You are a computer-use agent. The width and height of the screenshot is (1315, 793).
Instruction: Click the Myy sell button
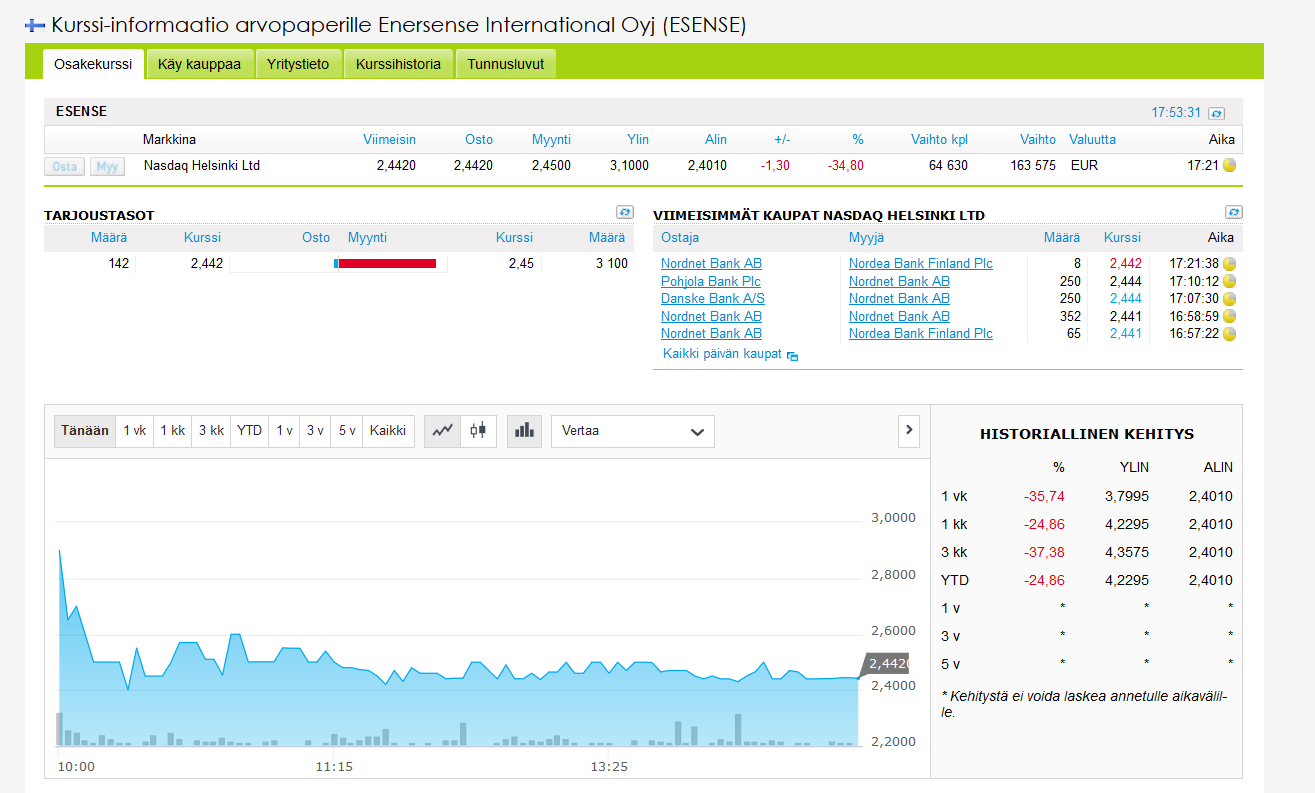click(x=107, y=166)
